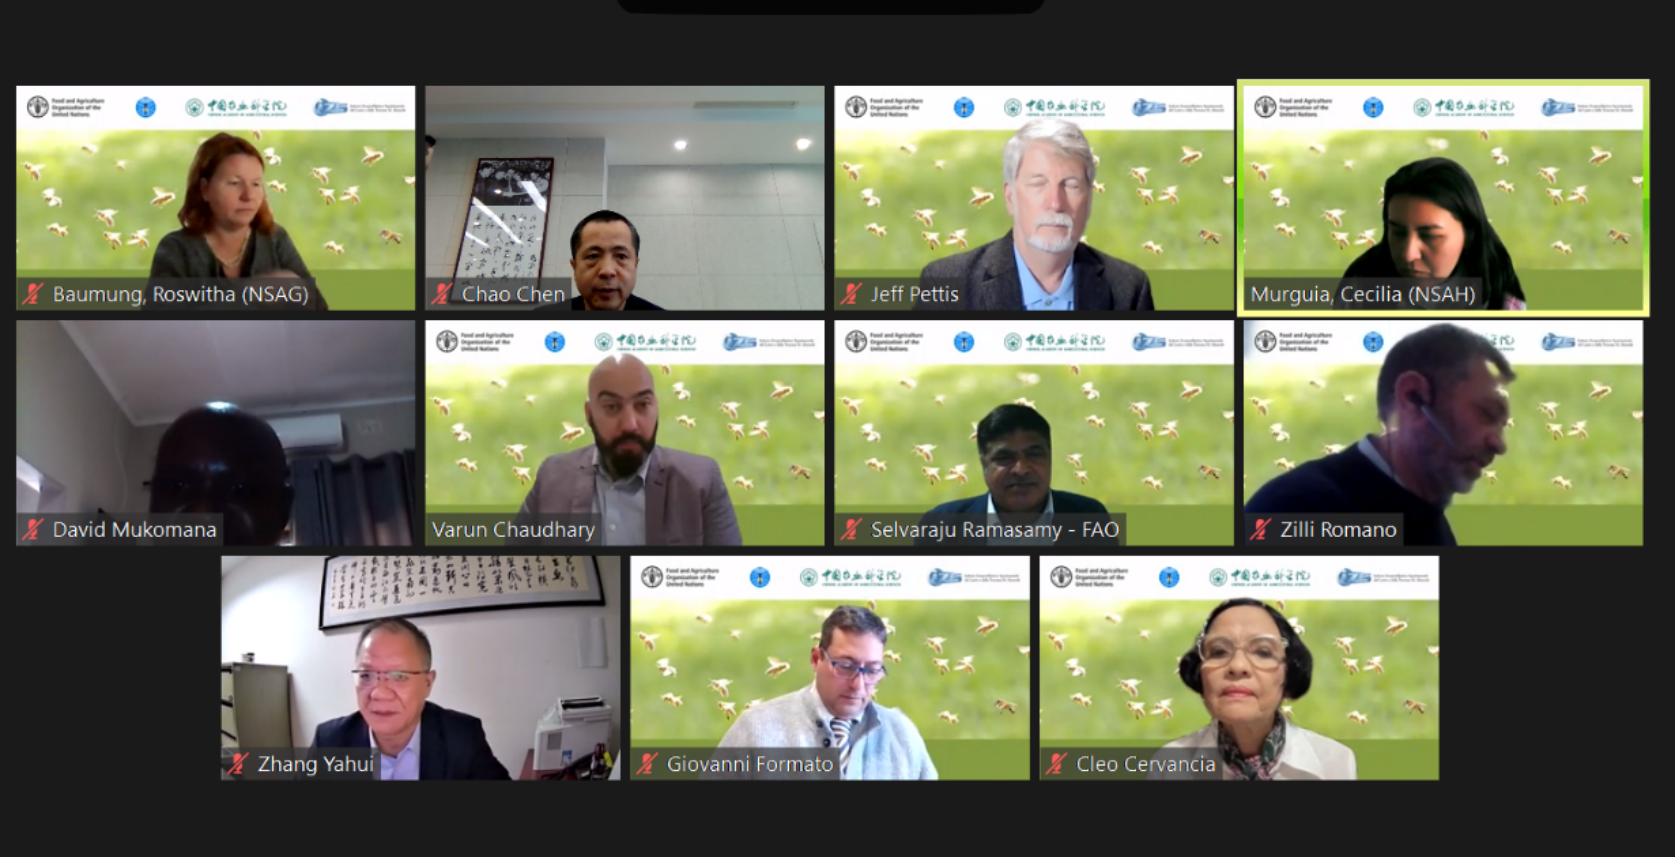The width and height of the screenshot is (1676, 858).
Task: Select Murguia, Cecilia's highlighted video tile
Action: click(x=1443, y=198)
